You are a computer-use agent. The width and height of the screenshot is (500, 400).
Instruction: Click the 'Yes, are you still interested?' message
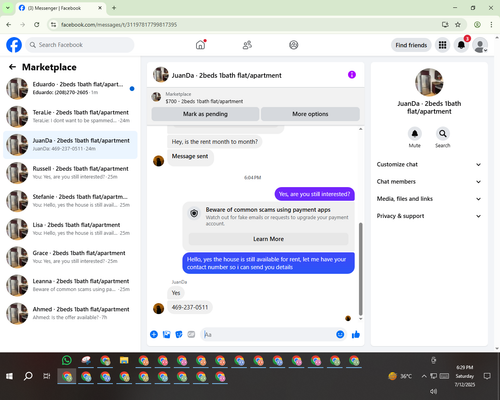314,194
